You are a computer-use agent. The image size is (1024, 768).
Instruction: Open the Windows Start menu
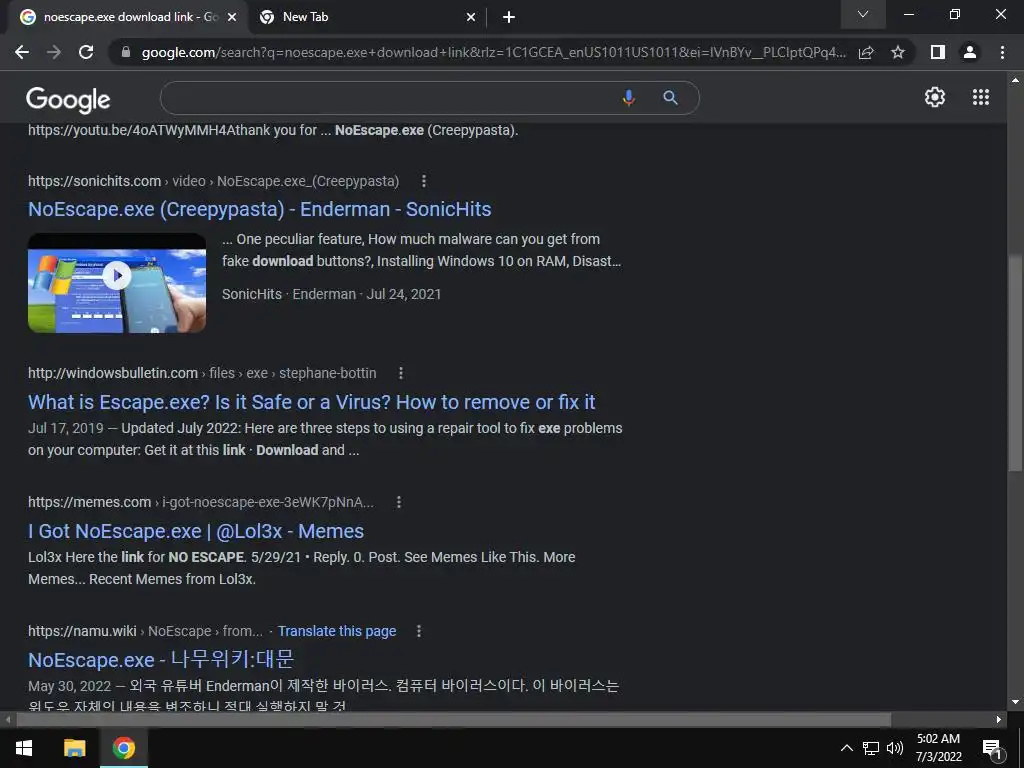[24, 748]
